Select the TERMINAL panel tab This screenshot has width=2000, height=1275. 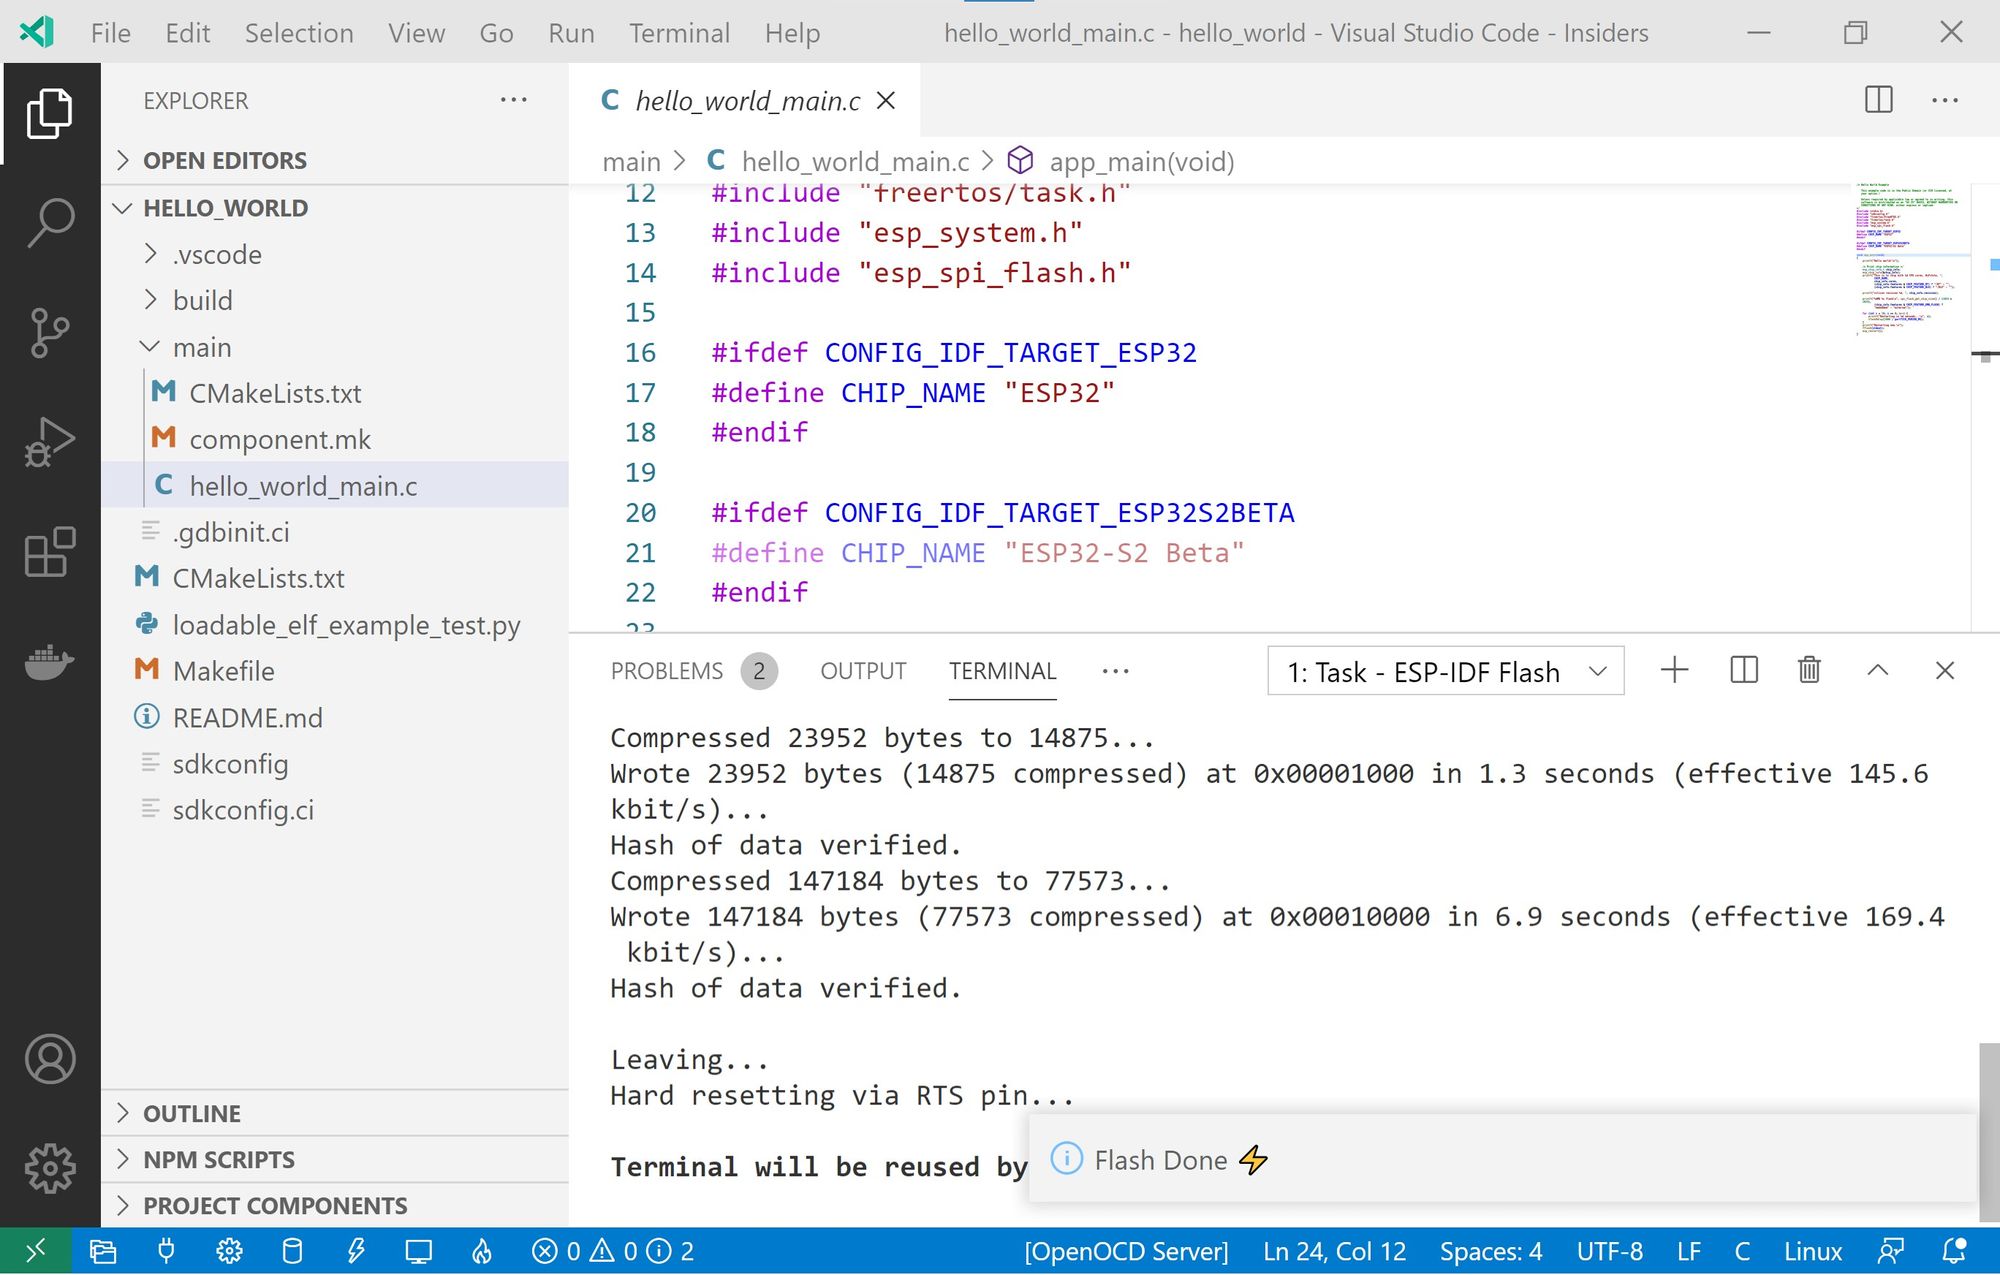[x=1002, y=671]
